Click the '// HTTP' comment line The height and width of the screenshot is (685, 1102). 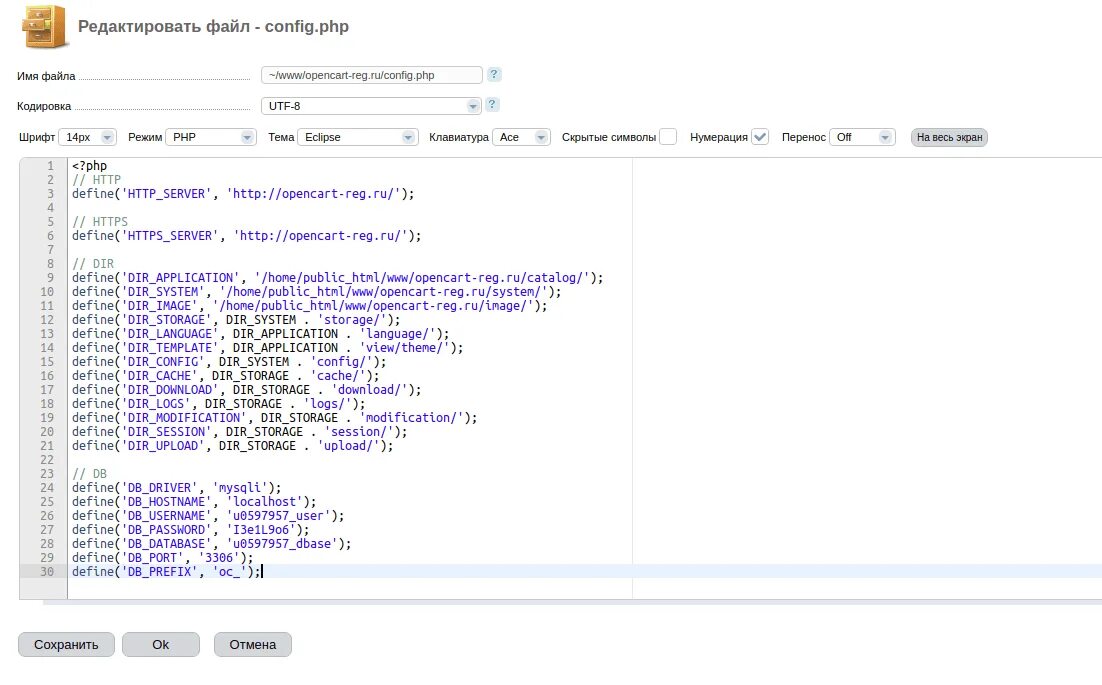(96, 180)
